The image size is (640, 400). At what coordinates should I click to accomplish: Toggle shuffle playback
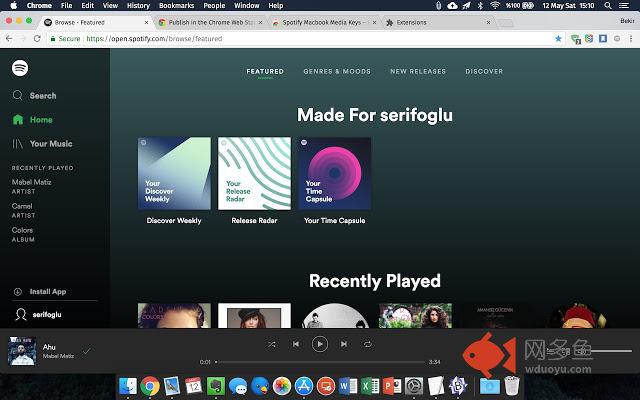tap(272, 344)
